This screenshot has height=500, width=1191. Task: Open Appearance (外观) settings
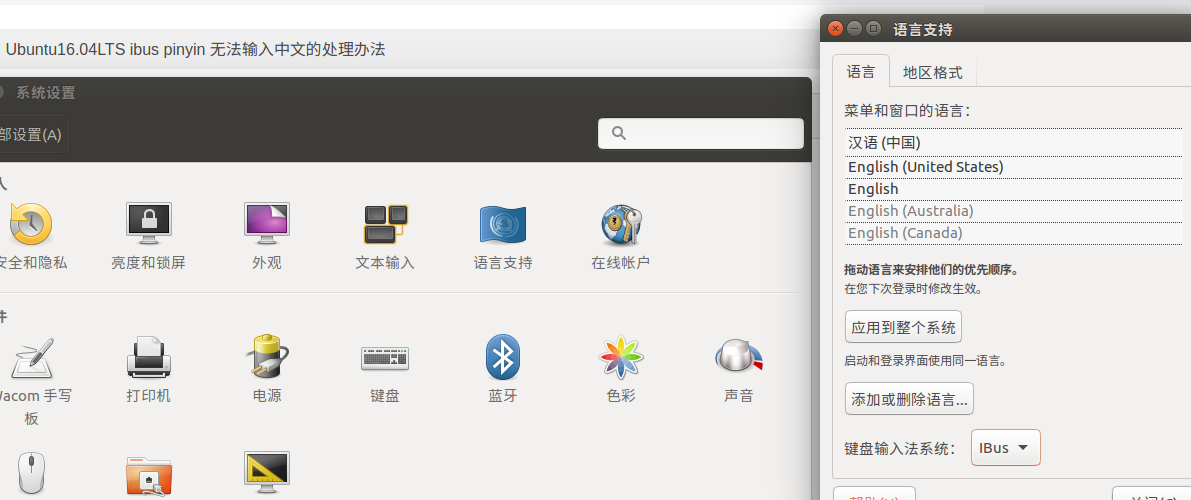coord(267,223)
